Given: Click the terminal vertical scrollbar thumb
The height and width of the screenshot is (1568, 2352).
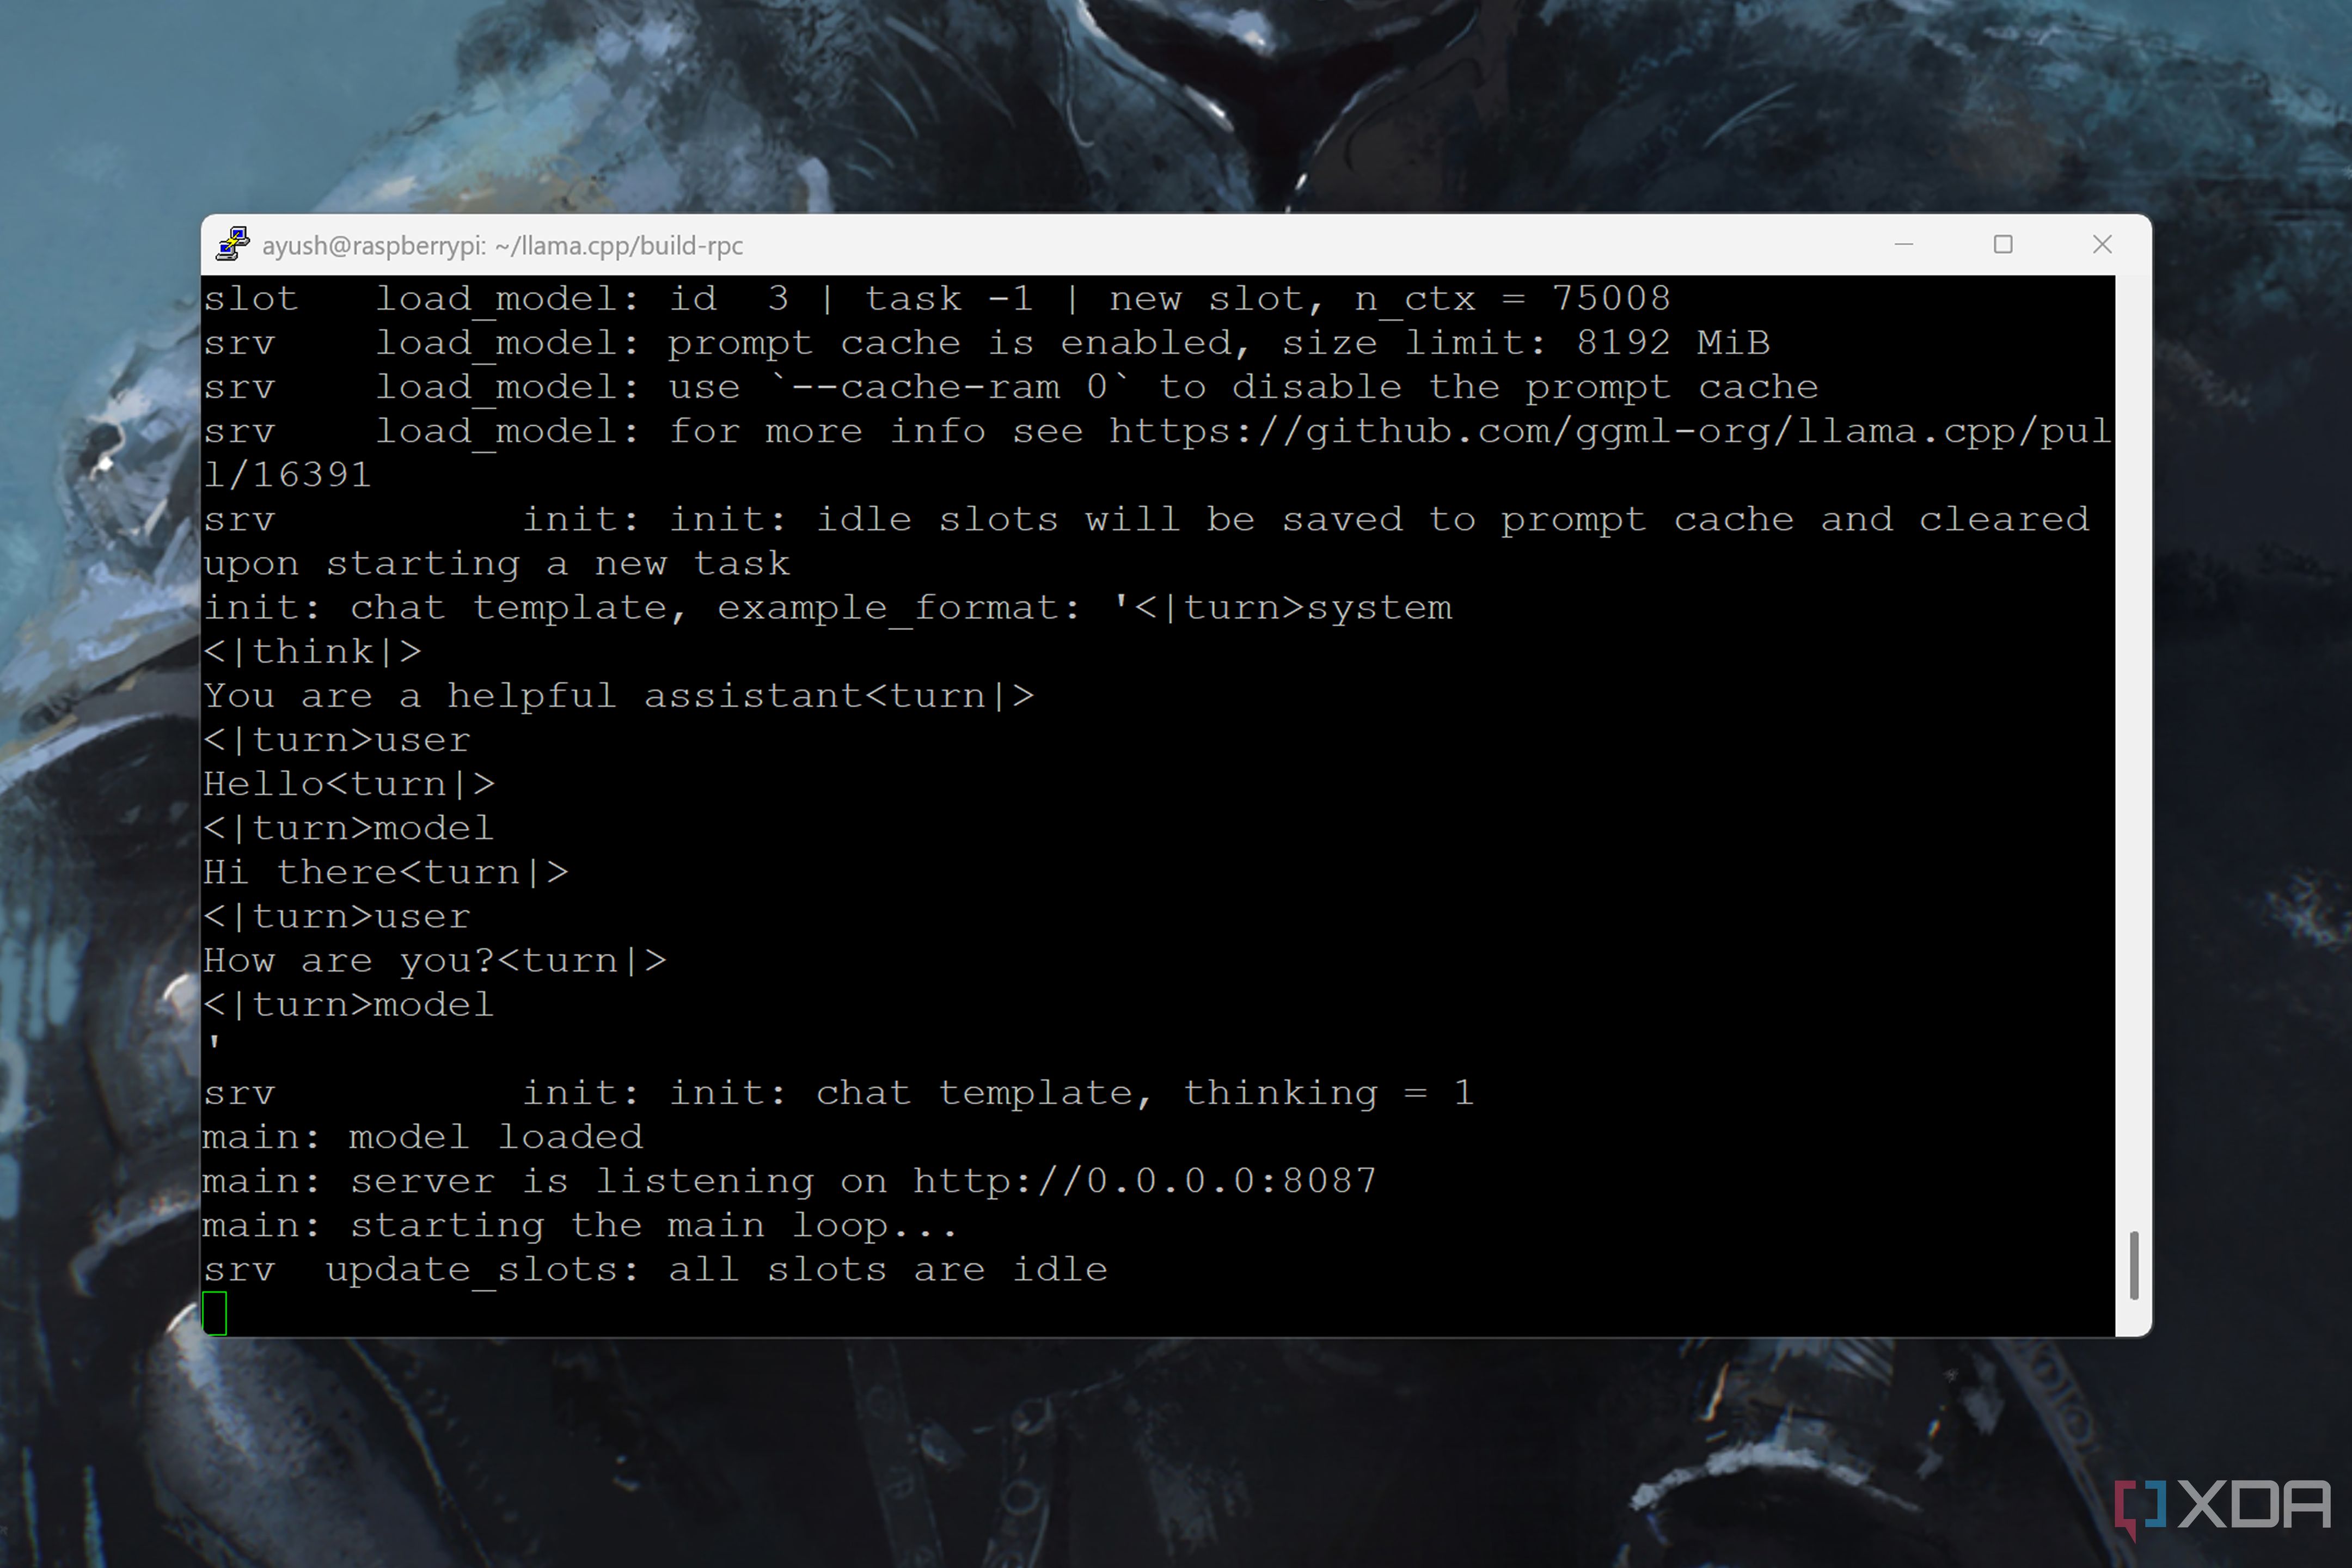Looking at the screenshot, I should [x=2134, y=1265].
